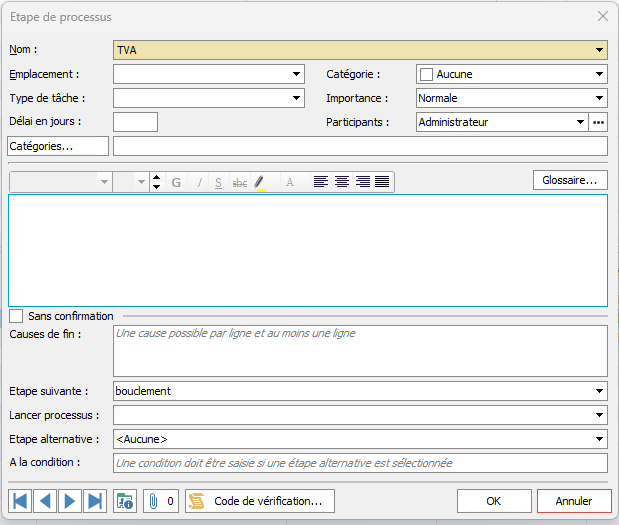The image size is (619, 525).
Task: Expand the Emplacement dropdown
Action: click(x=296, y=74)
